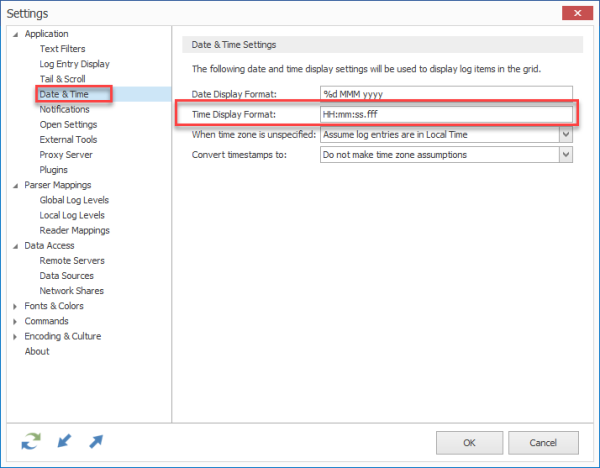Image resolution: width=600 pixels, height=468 pixels.
Task: Collapse the Data Access tree node
Action: pyautogui.click(x=15, y=246)
